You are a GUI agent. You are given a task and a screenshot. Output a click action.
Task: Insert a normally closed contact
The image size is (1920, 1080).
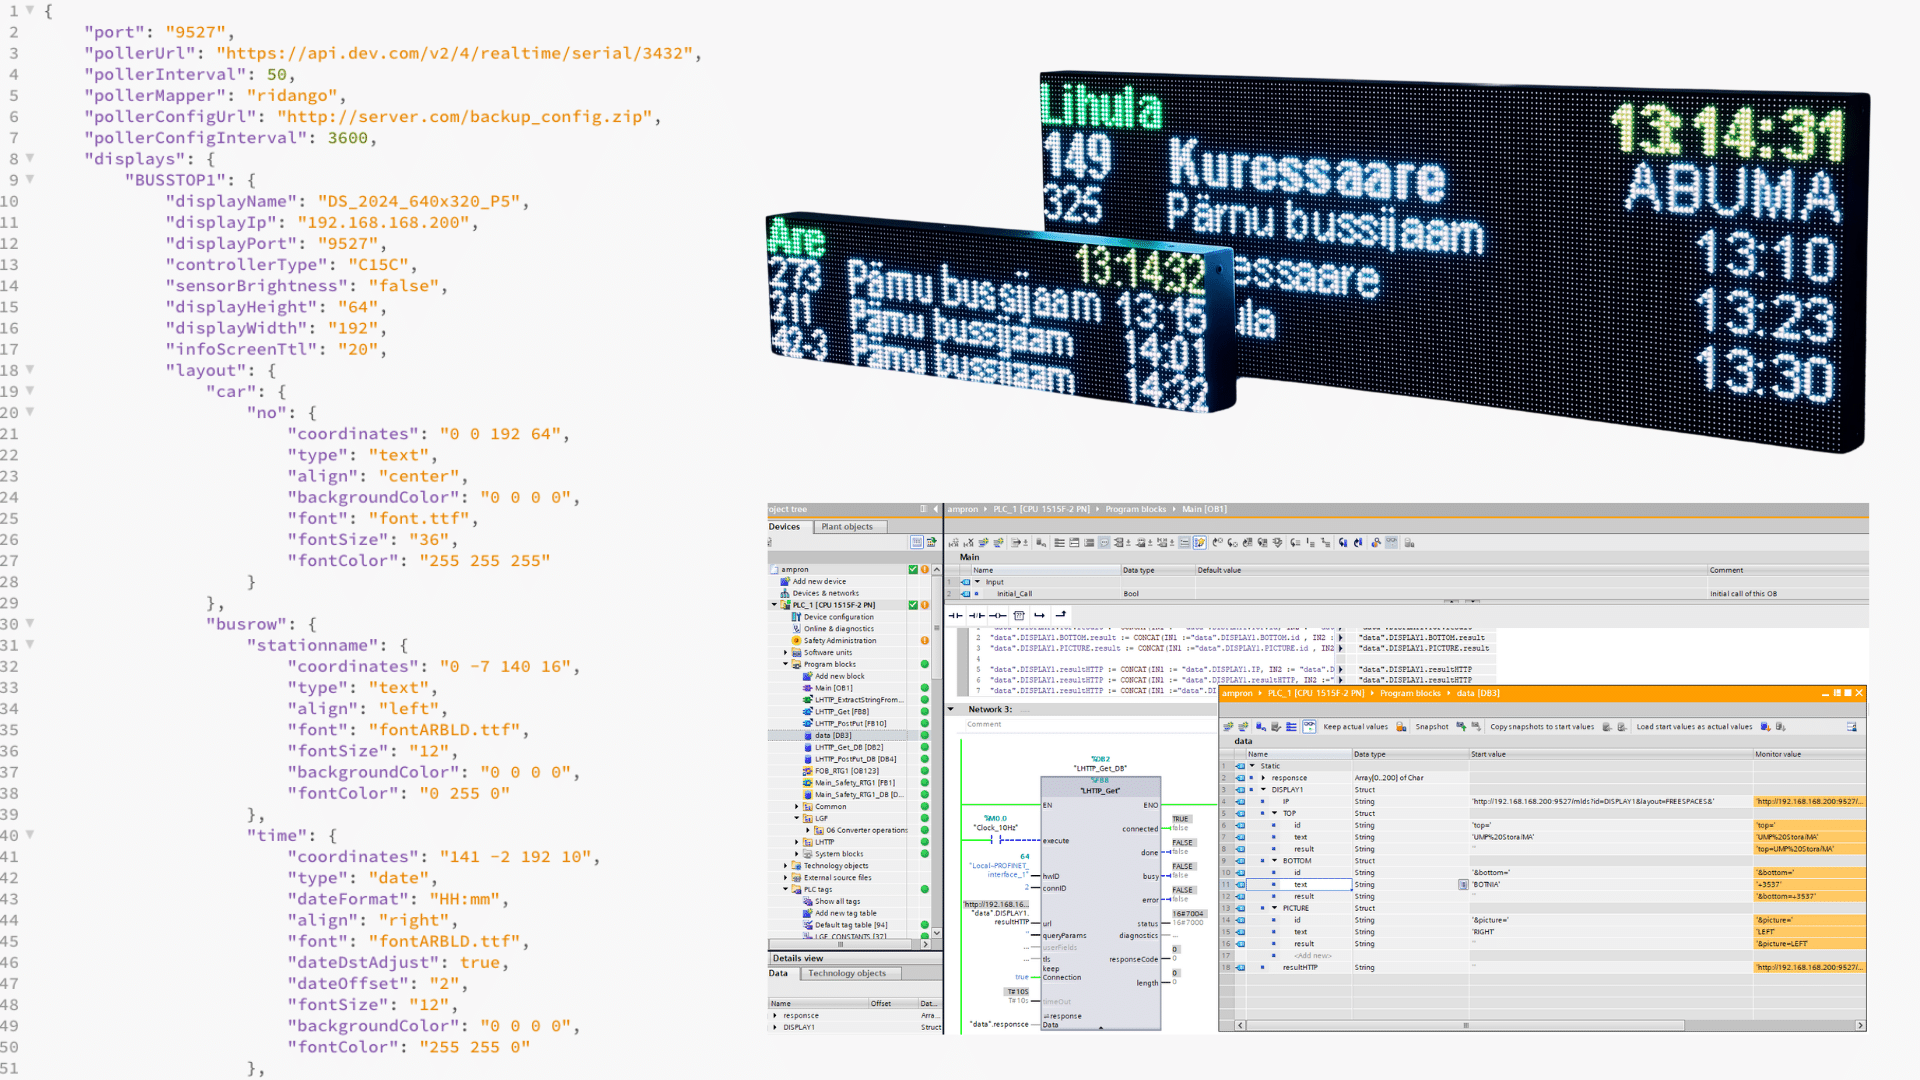976,615
